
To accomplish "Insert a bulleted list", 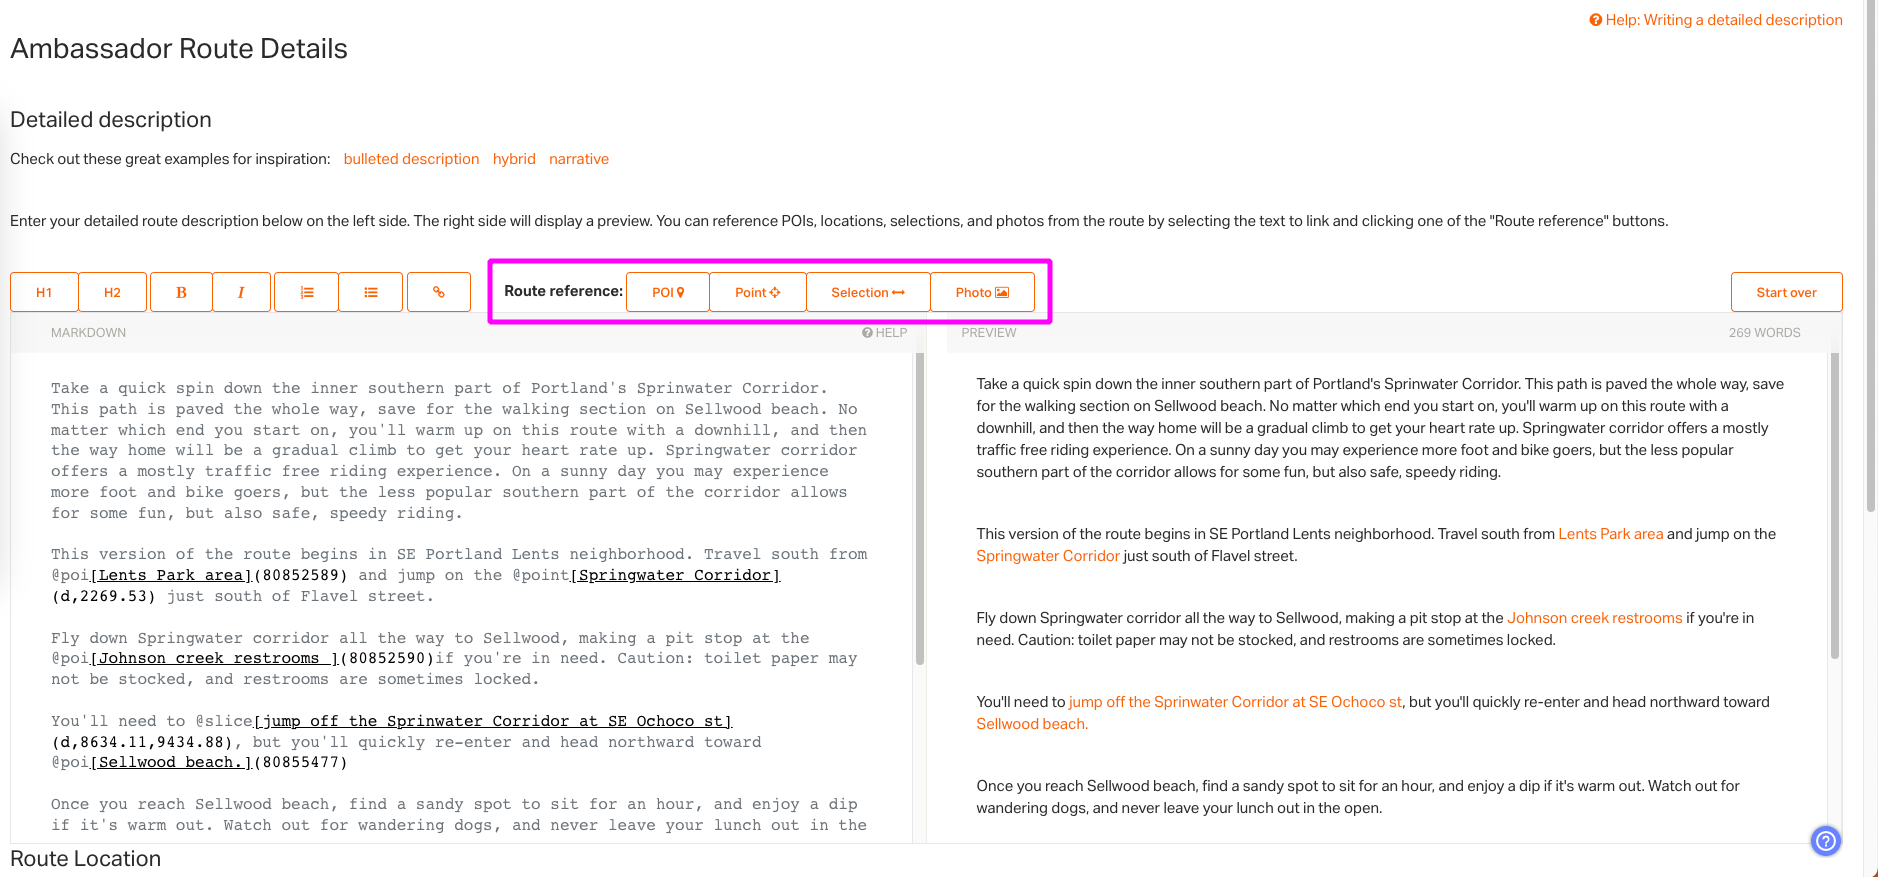I will click(x=371, y=292).
